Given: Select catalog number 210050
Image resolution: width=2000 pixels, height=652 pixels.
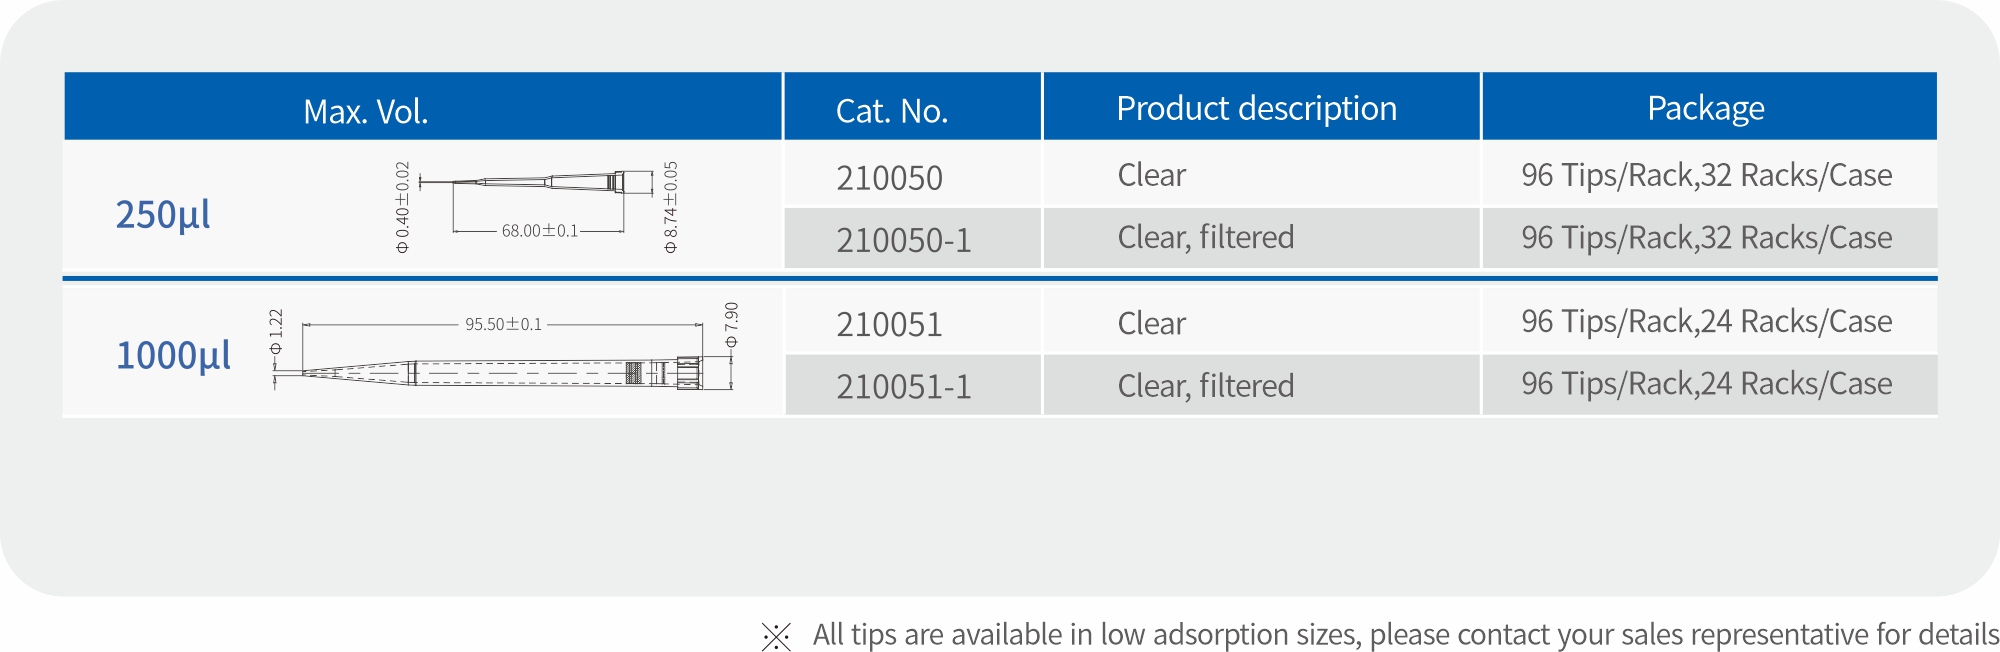Looking at the screenshot, I should coord(889,178).
